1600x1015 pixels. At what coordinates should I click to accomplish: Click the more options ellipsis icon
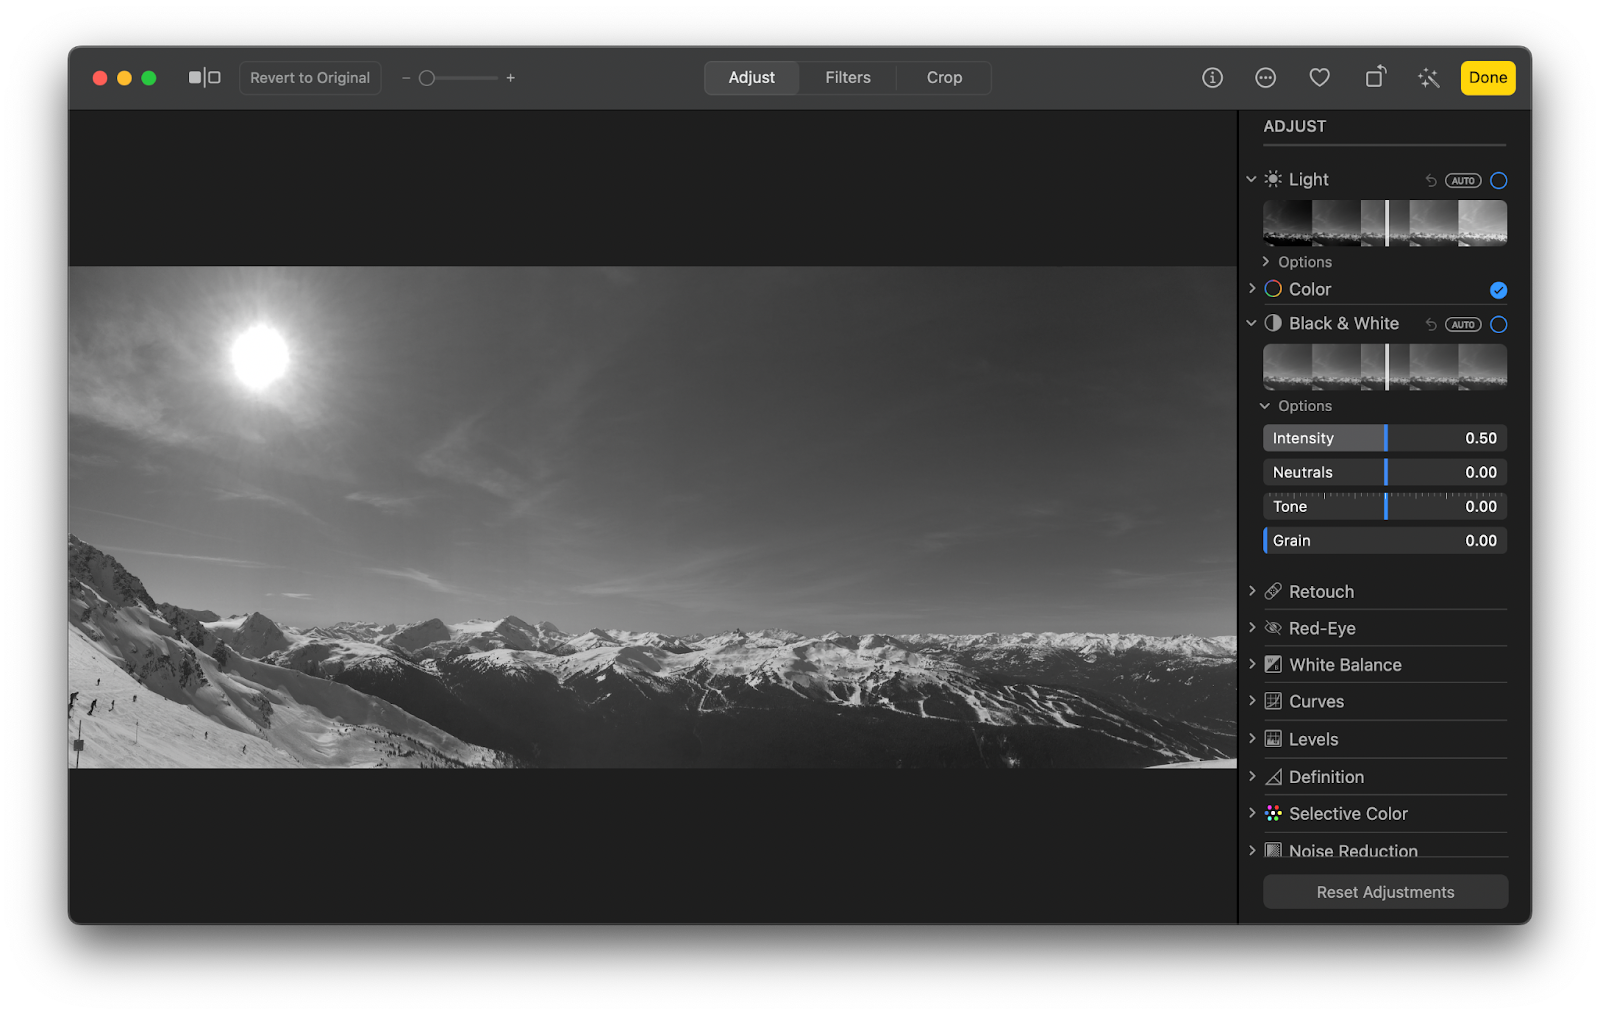point(1265,77)
